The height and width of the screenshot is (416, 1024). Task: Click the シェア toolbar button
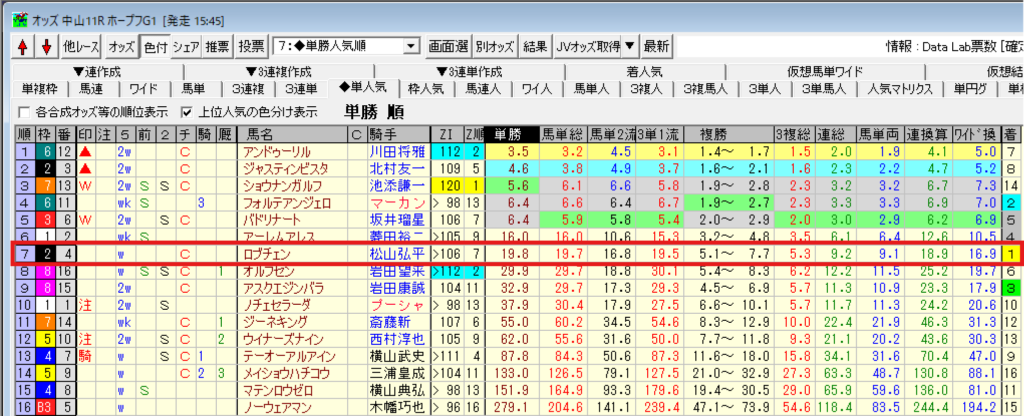(x=186, y=46)
